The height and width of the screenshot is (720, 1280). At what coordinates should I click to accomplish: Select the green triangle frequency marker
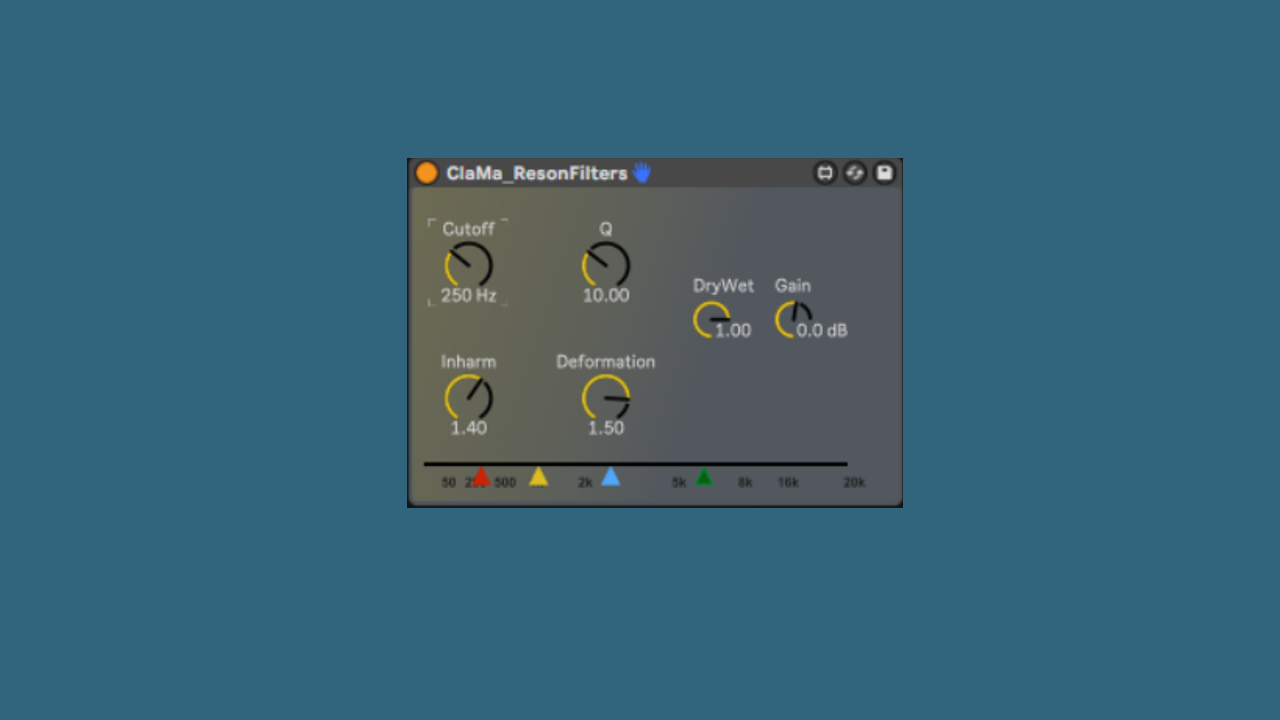point(704,476)
